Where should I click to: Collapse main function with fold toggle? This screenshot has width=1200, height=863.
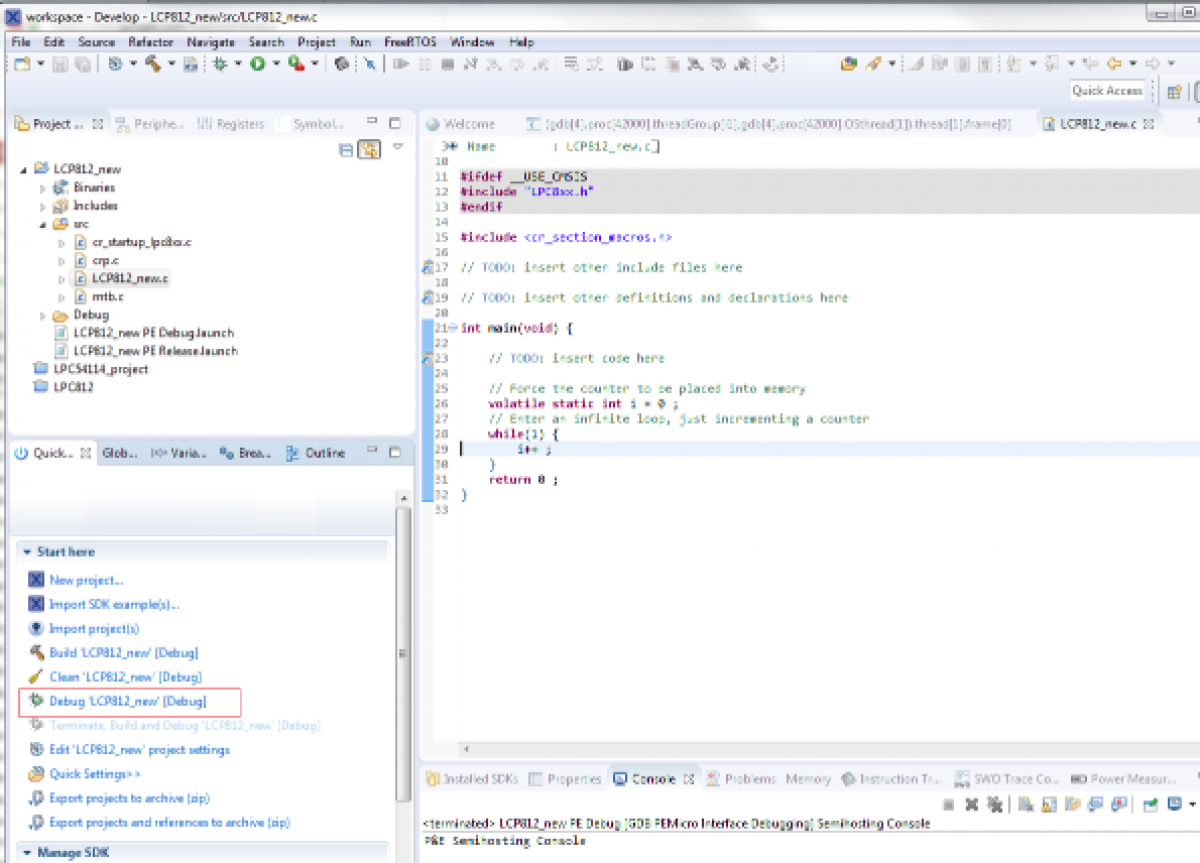click(453, 328)
